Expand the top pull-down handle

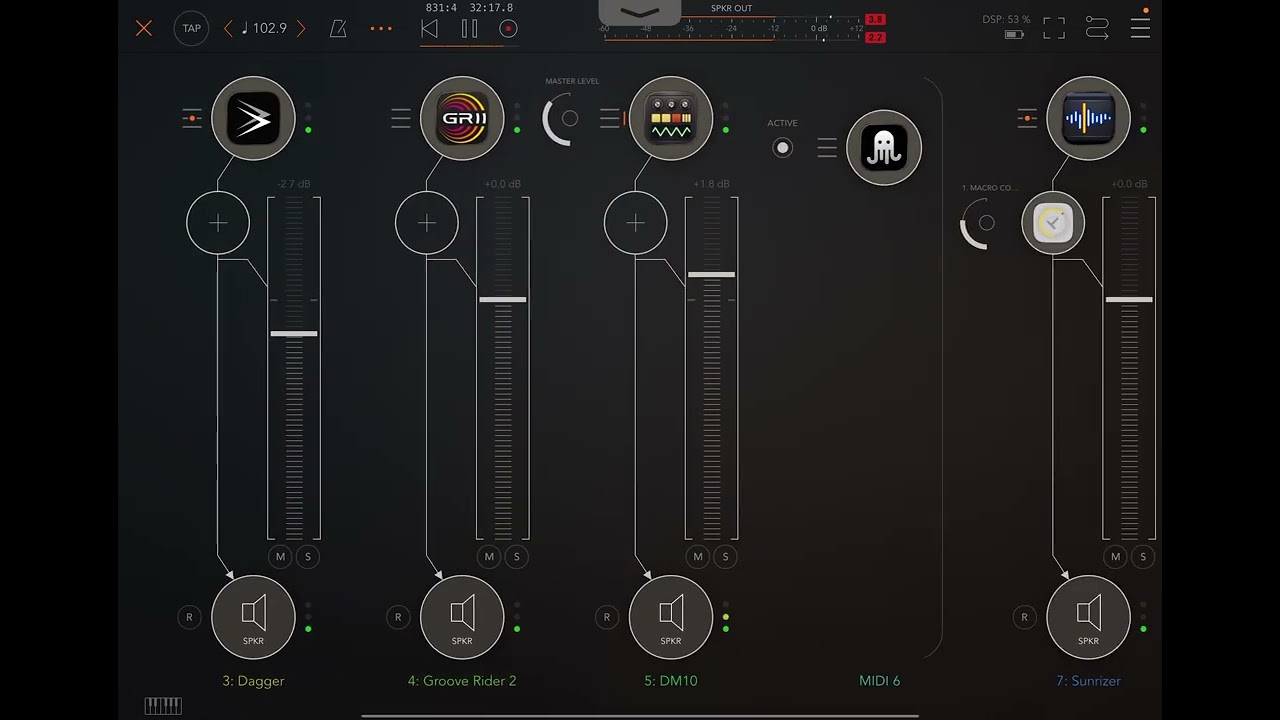coord(640,12)
